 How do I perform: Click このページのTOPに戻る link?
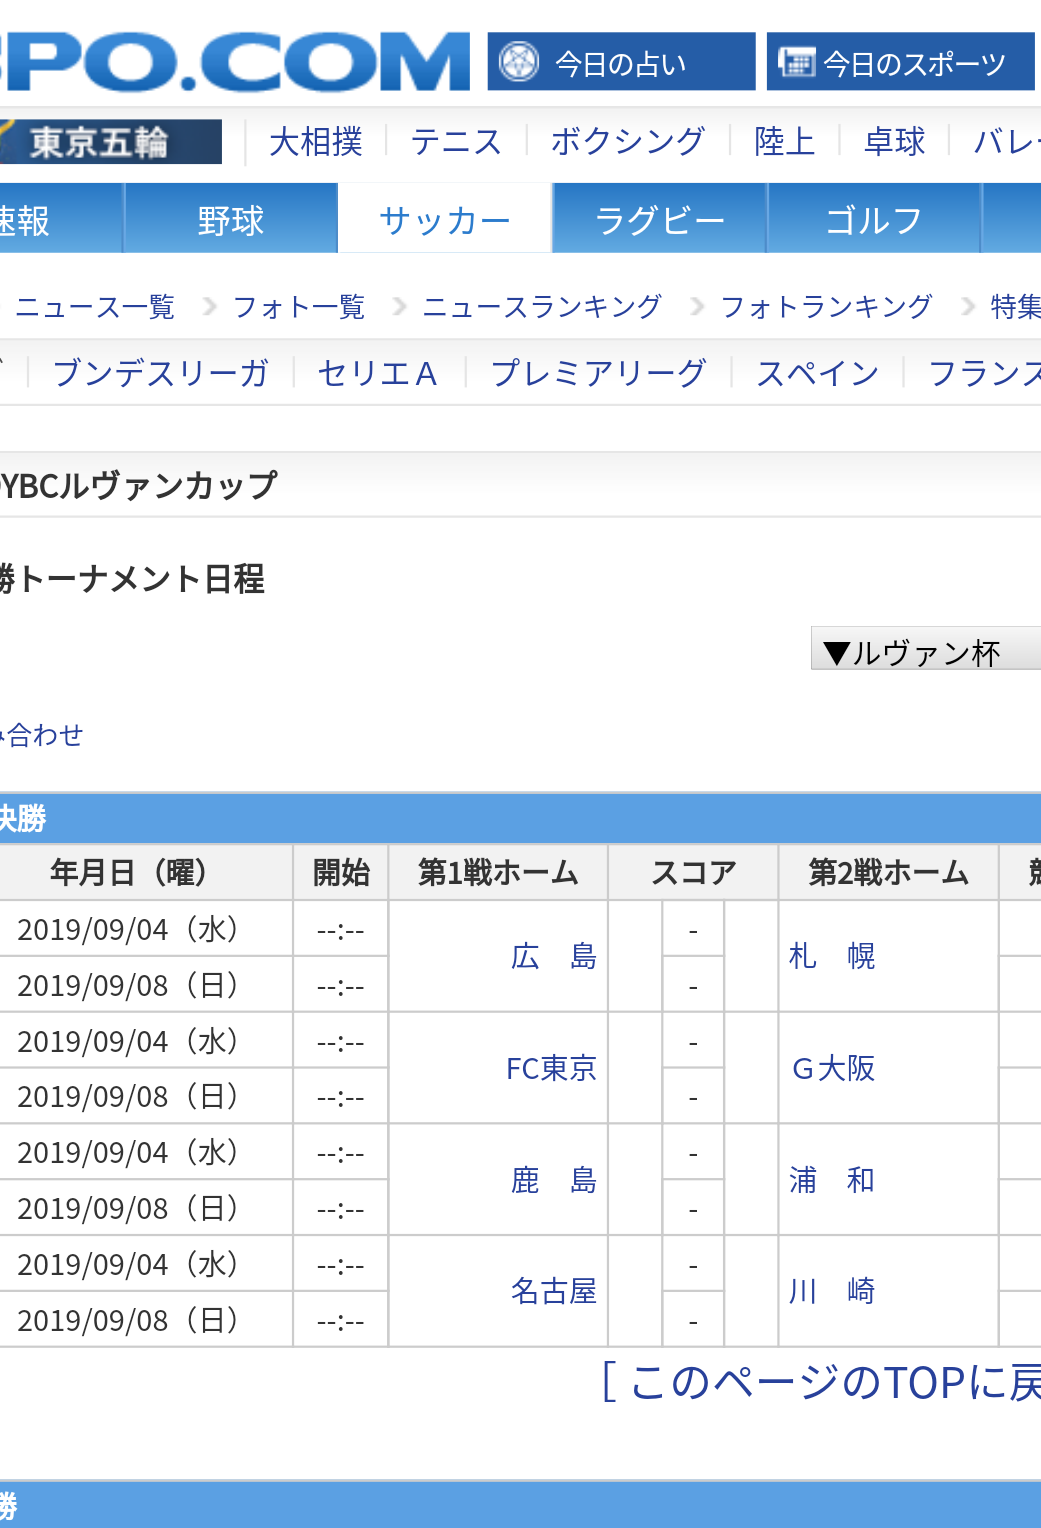[x=821, y=1383]
